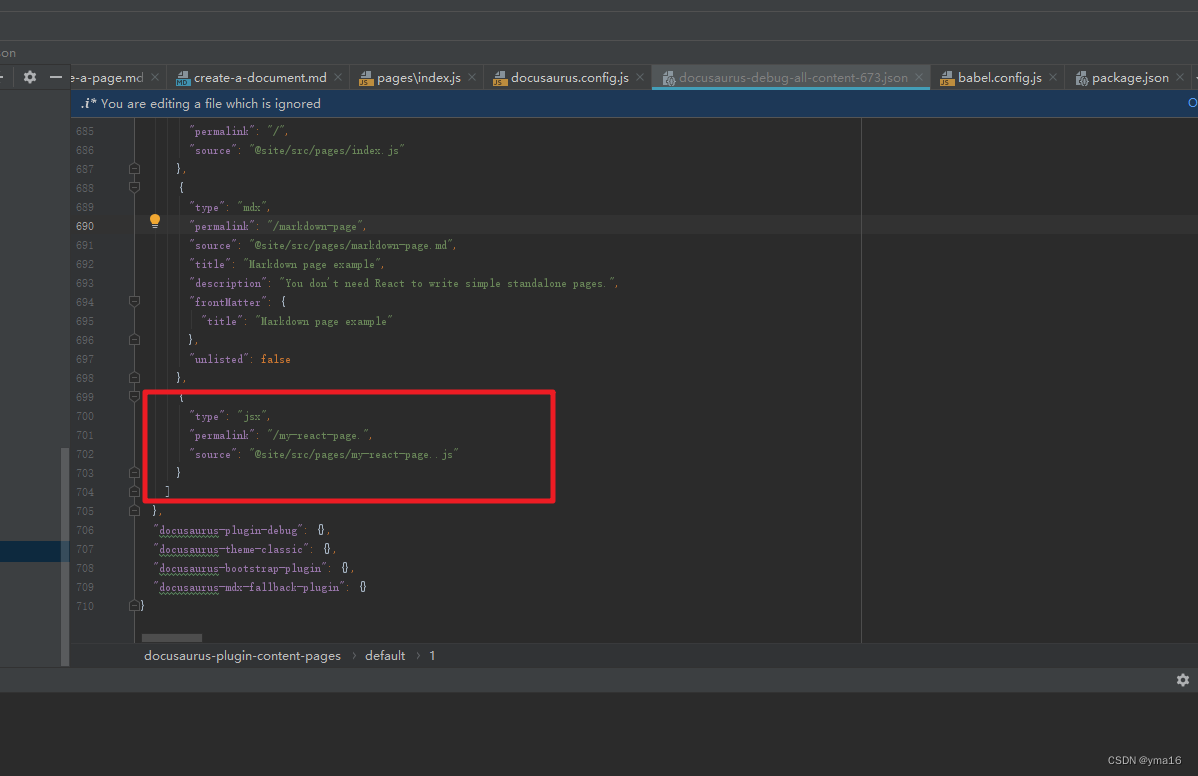Click line number 710 in the gutter

[85, 606]
